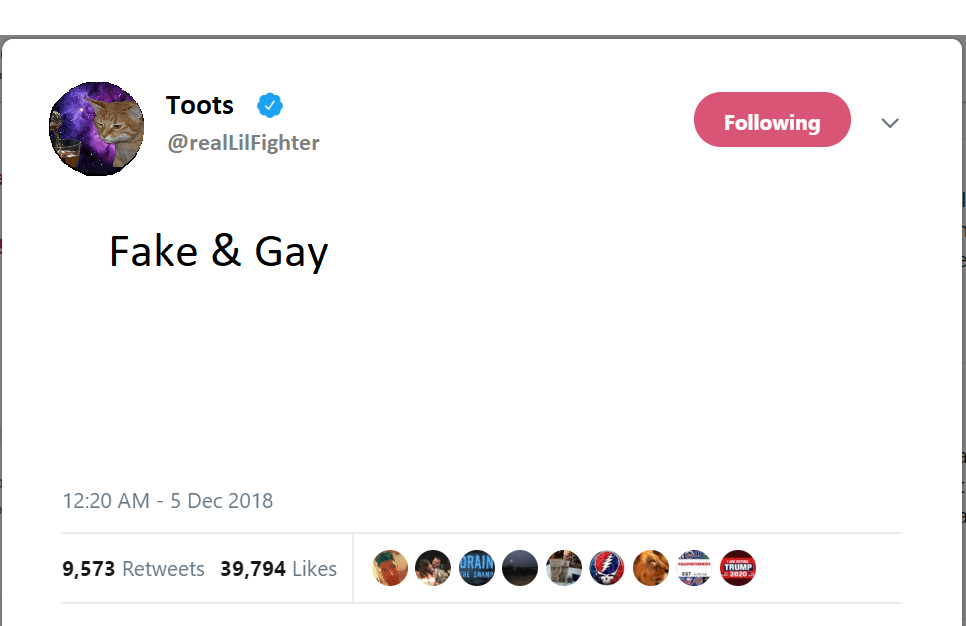Click the Fake & Gay tweet text
The image size is (966, 626).
point(218,251)
